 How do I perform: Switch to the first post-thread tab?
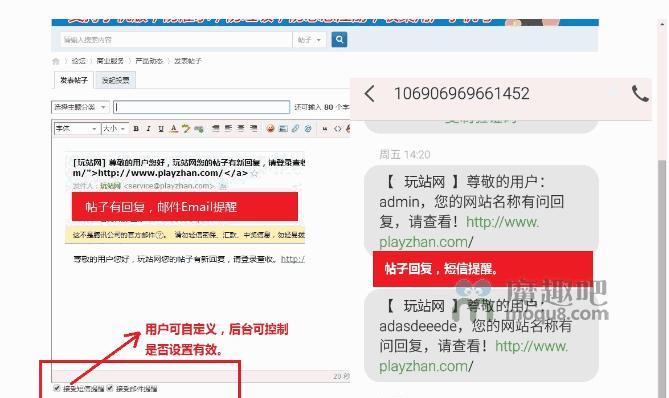point(74,80)
